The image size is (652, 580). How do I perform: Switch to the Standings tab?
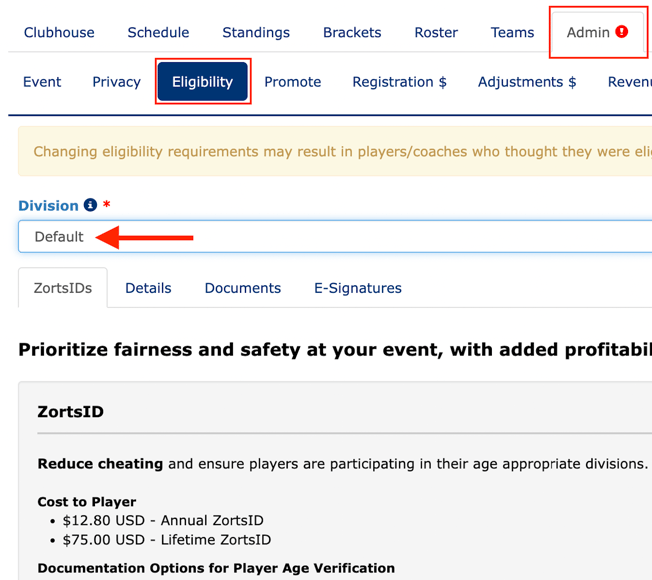coord(256,32)
